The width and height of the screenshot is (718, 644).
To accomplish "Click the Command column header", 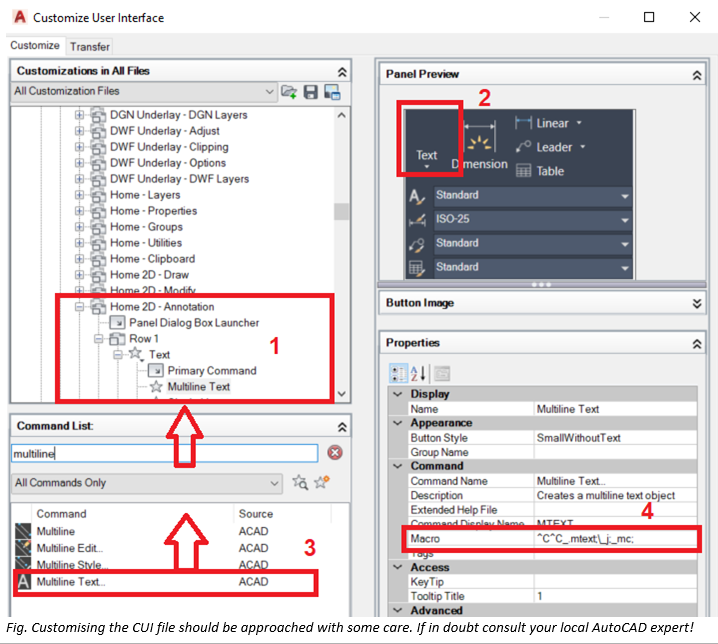I will (132, 514).
